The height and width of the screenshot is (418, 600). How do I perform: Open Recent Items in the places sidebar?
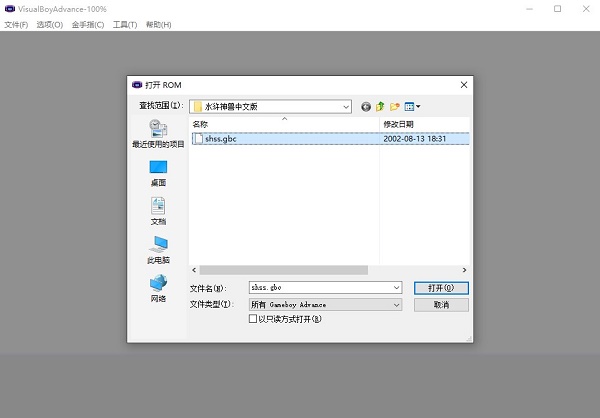tap(158, 134)
